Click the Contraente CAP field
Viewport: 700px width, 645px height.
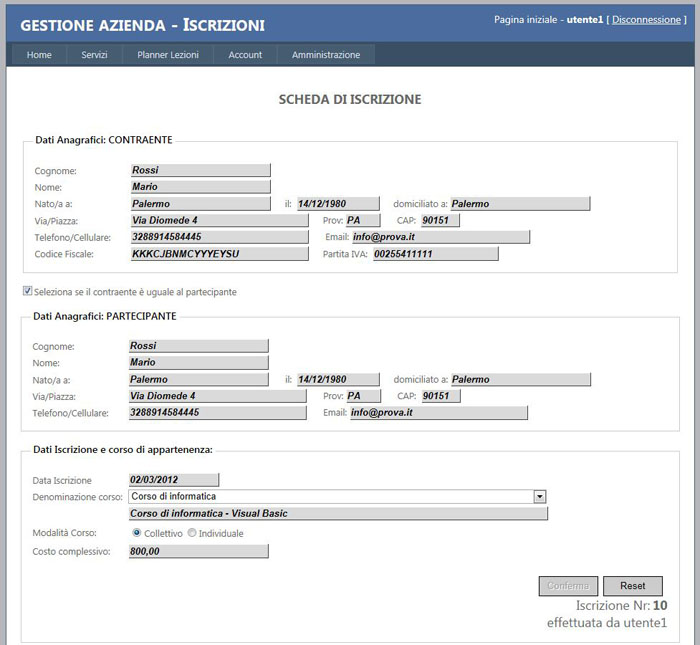(x=441, y=220)
